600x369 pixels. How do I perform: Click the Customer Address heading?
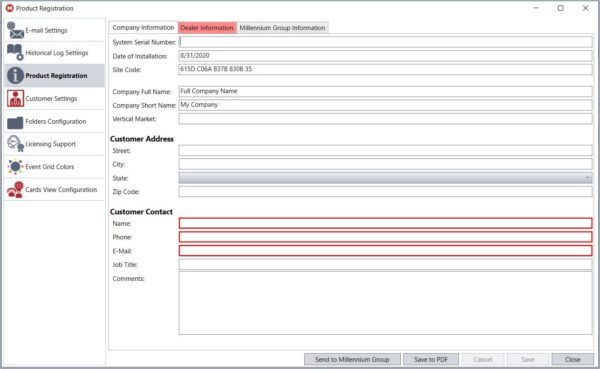coord(142,139)
